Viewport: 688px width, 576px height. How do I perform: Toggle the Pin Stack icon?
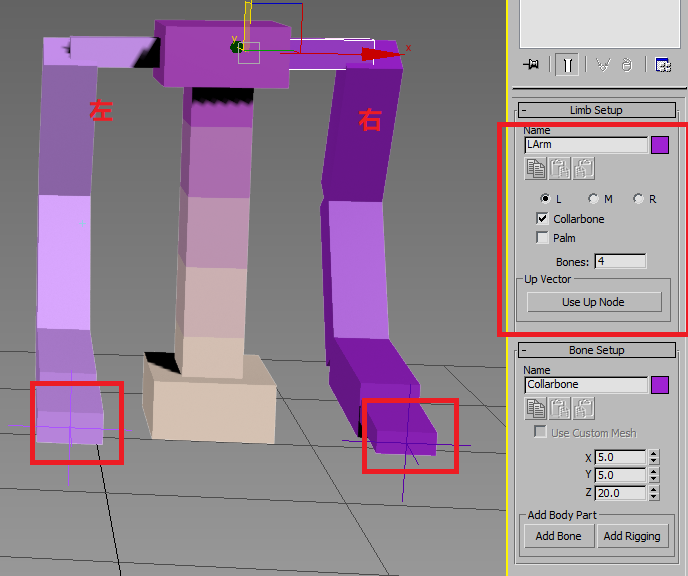(x=531, y=65)
